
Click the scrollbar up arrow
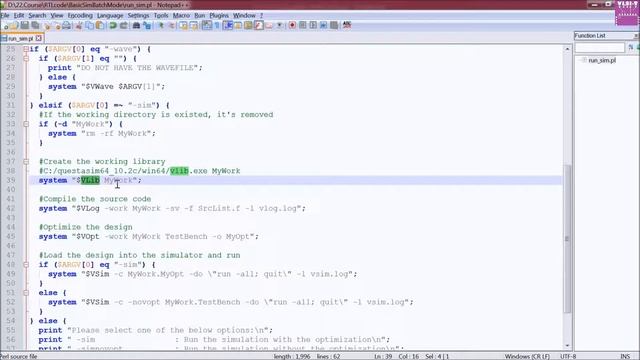pos(567,49)
